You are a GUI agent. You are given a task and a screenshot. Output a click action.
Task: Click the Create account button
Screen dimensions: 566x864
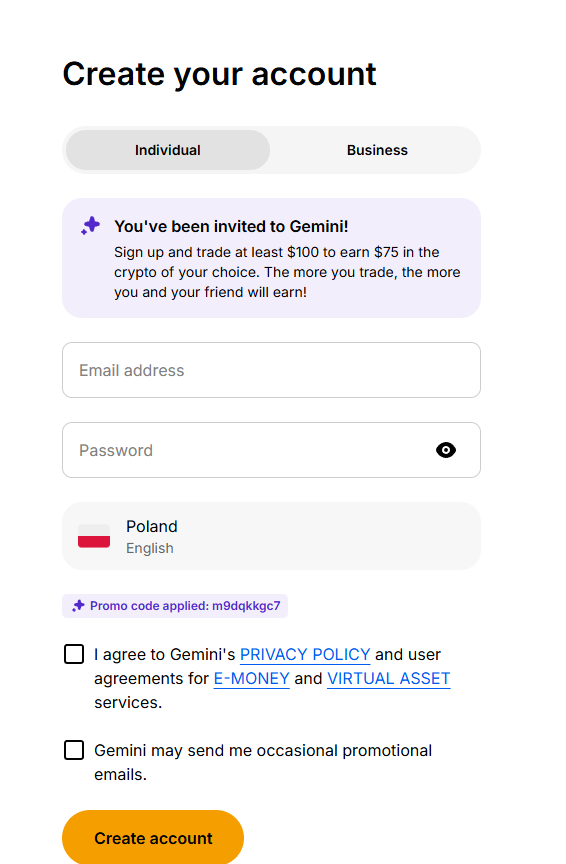click(x=153, y=838)
